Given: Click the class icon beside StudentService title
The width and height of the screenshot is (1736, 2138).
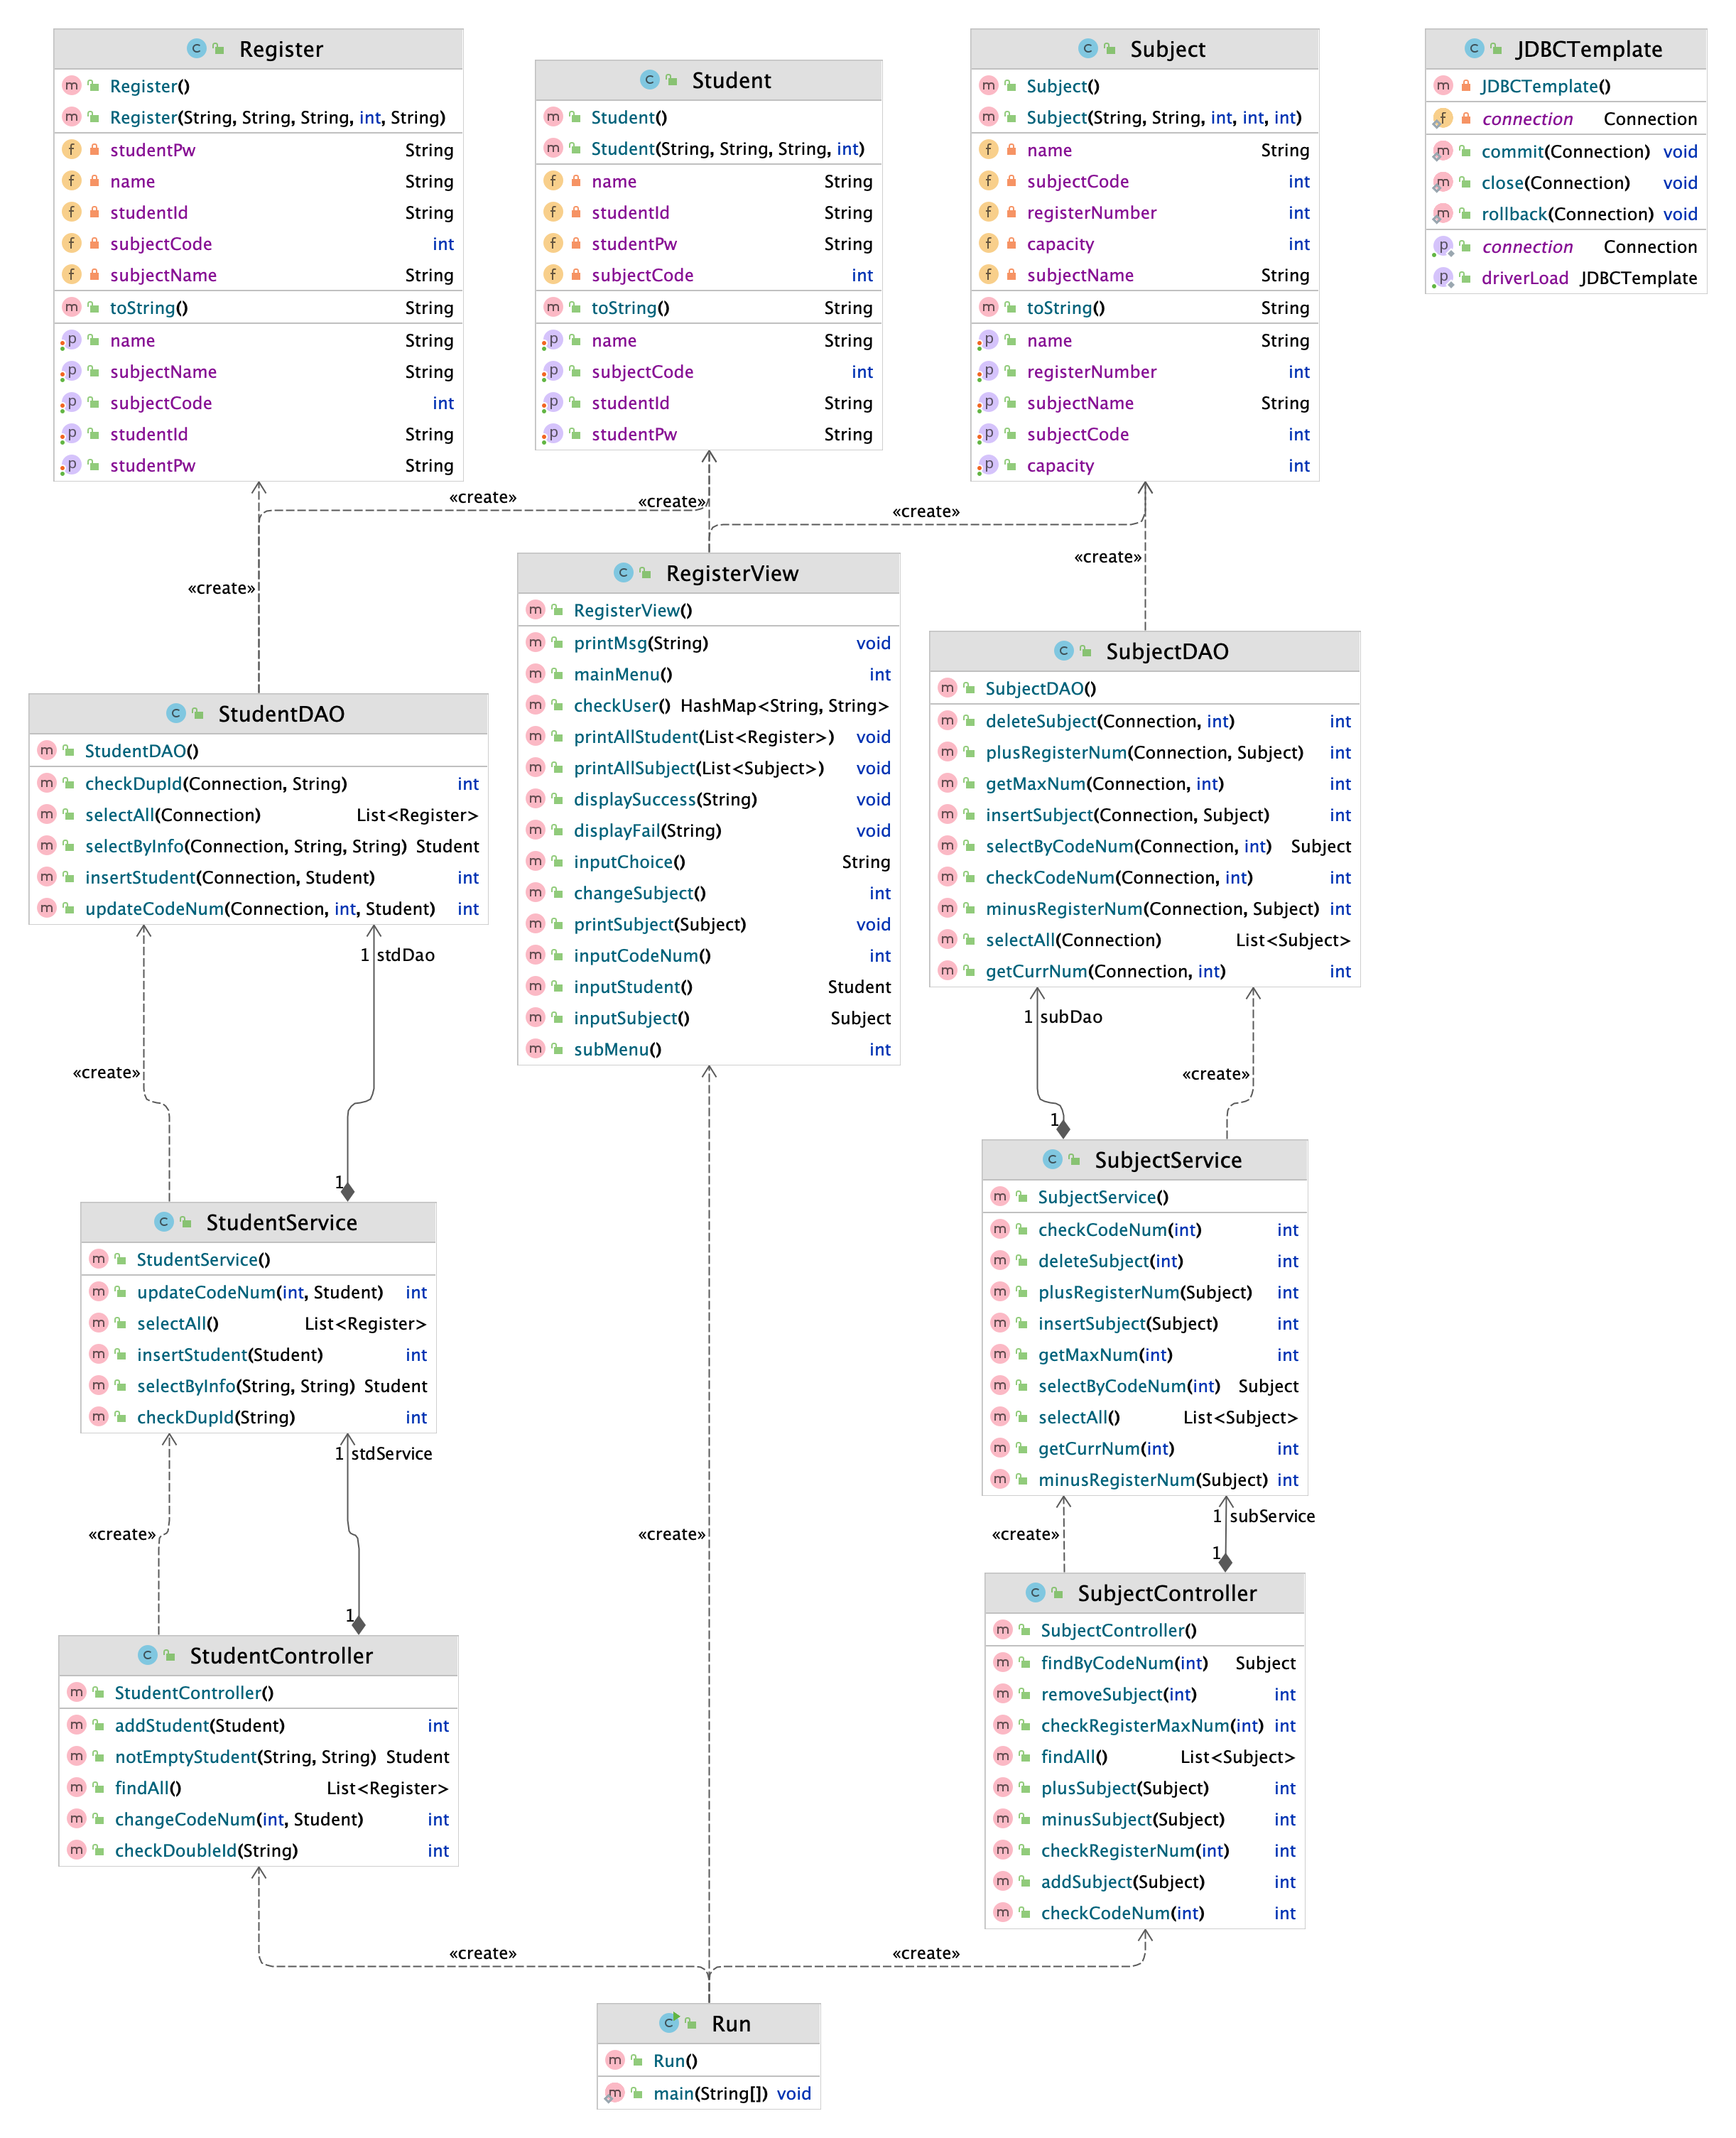Looking at the screenshot, I should click(x=164, y=1221).
